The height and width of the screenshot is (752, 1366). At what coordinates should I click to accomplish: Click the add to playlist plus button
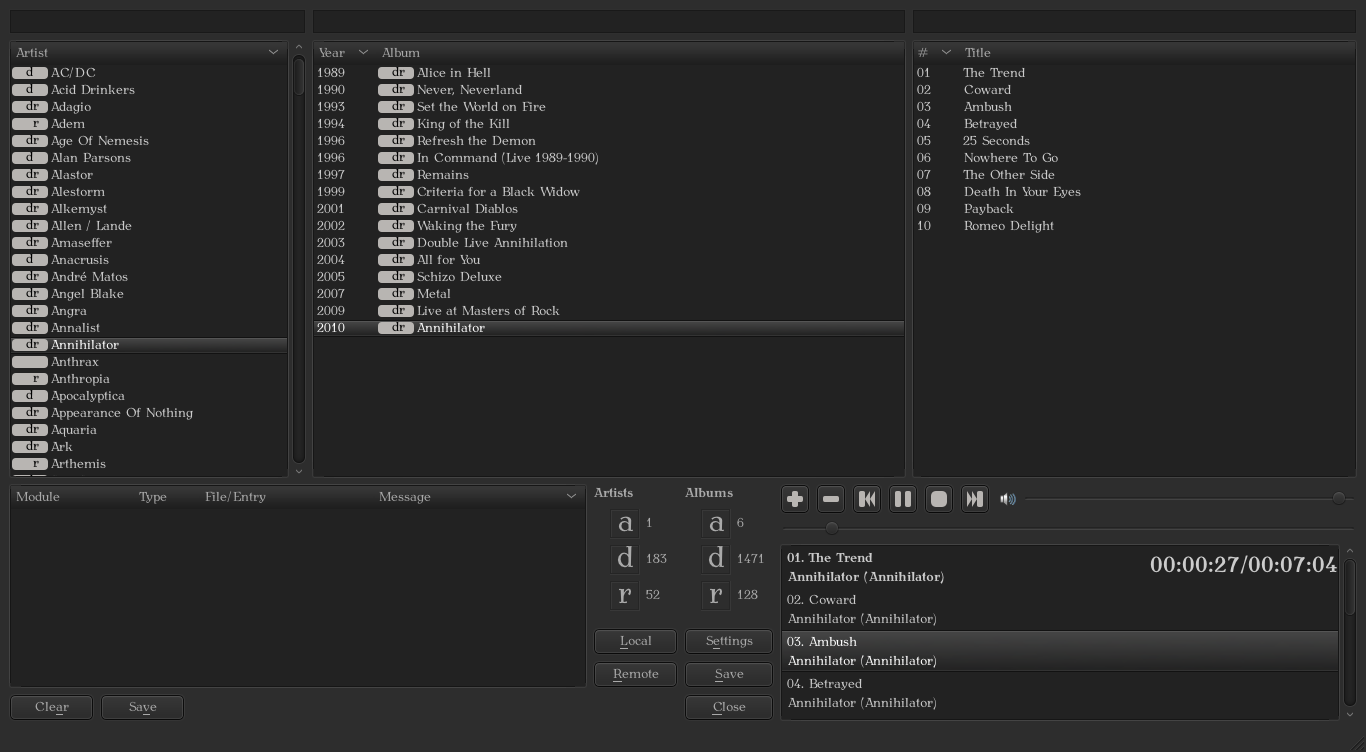pyautogui.click(x=795, y=499)
